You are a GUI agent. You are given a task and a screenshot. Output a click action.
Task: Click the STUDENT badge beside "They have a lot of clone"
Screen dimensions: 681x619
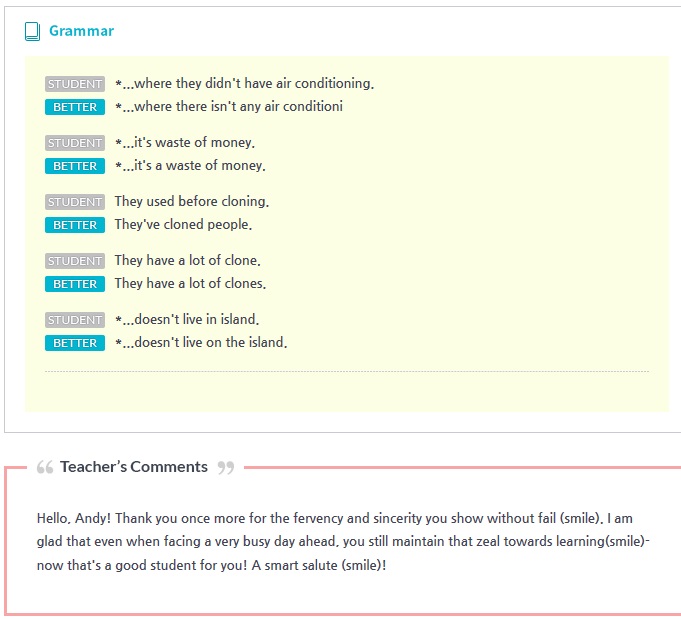(x=75, y=261)
